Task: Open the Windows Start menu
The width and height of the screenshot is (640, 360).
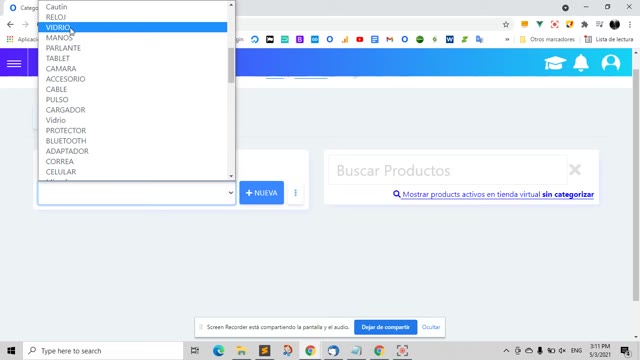Action: [11, 351]
